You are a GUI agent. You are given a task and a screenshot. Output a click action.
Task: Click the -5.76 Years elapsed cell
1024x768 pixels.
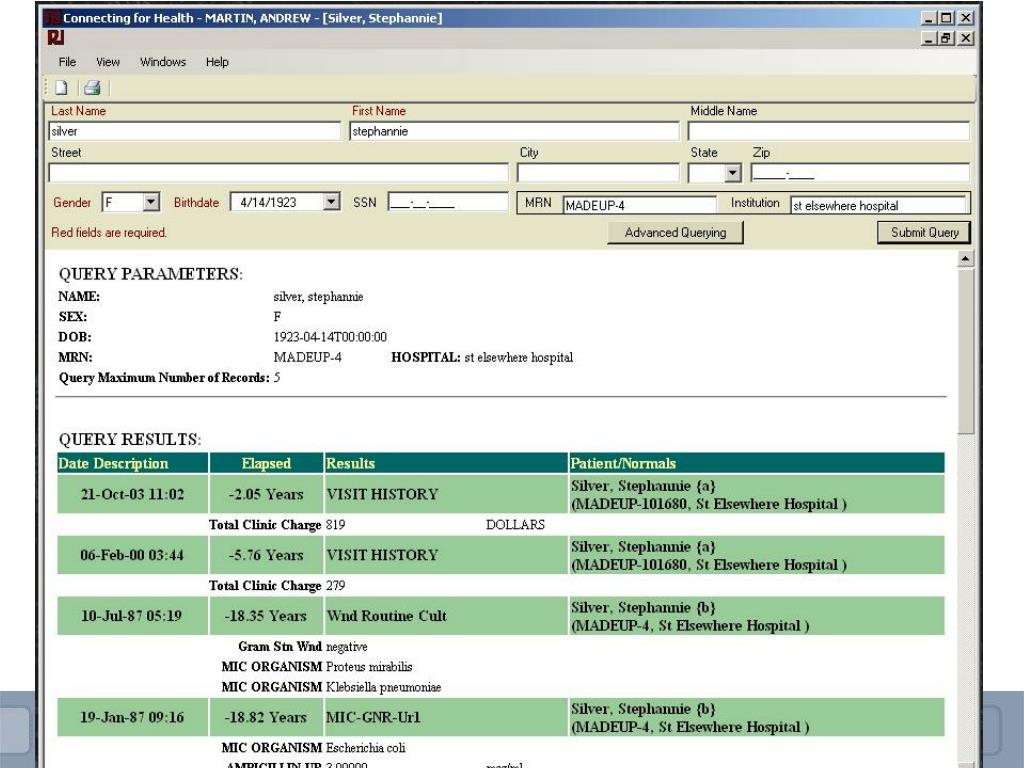(266, 555)
